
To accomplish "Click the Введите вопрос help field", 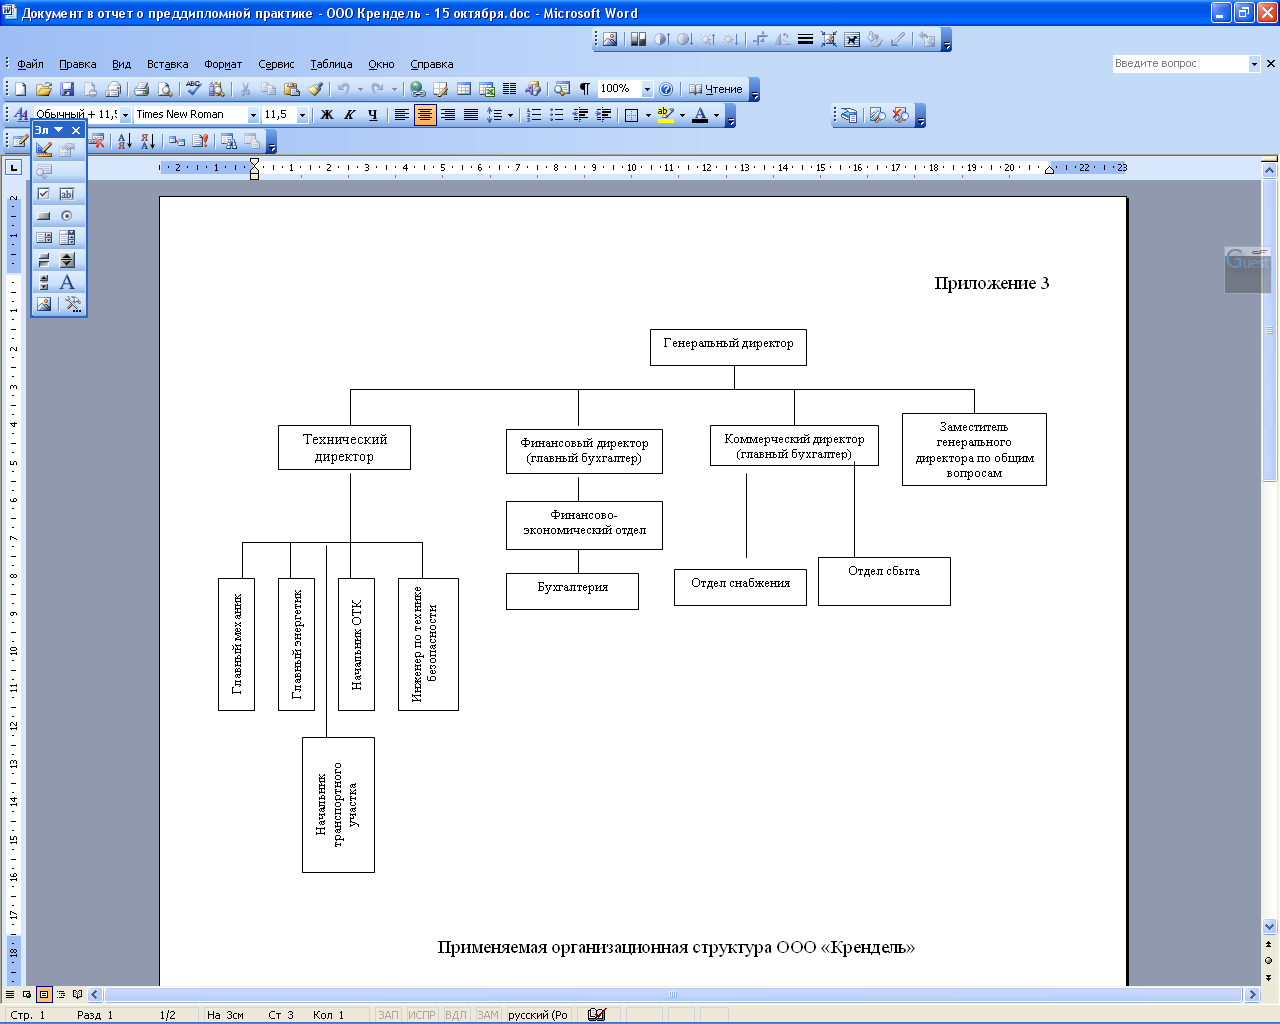I will click(1179, 63).
